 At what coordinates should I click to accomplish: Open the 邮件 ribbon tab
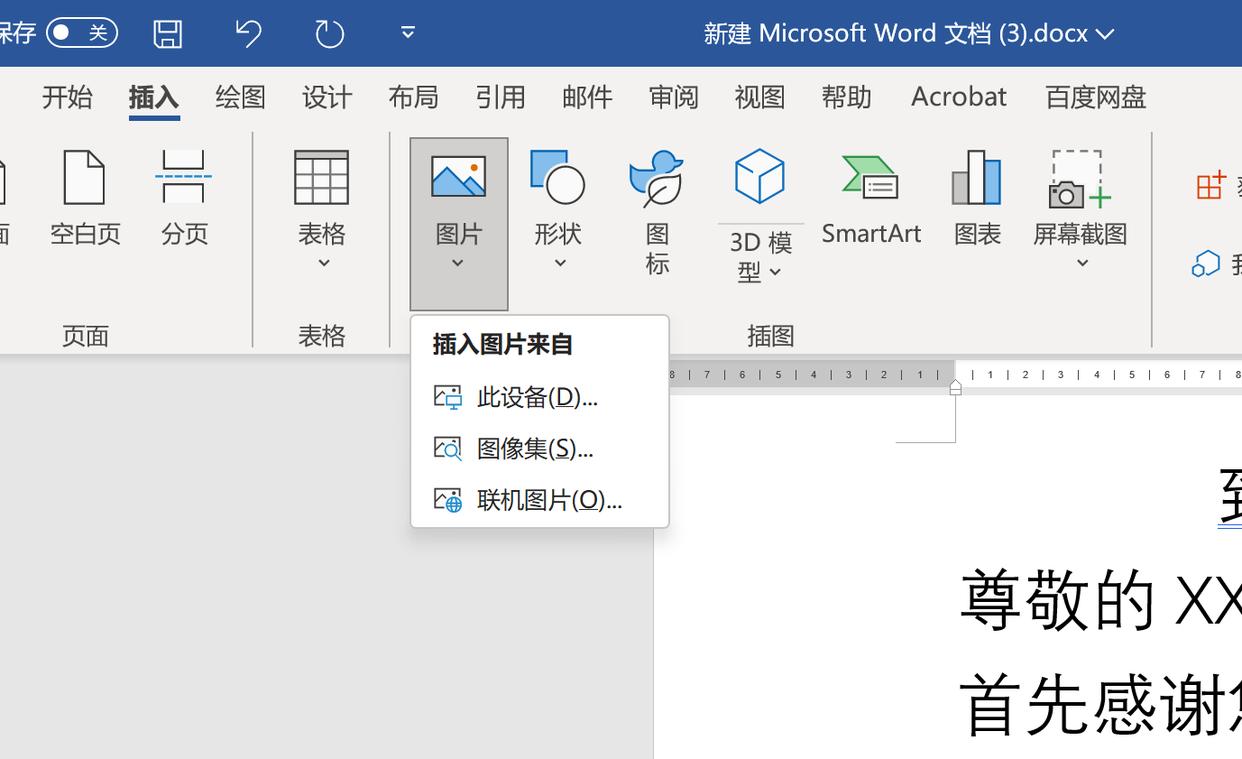(587, 97)
